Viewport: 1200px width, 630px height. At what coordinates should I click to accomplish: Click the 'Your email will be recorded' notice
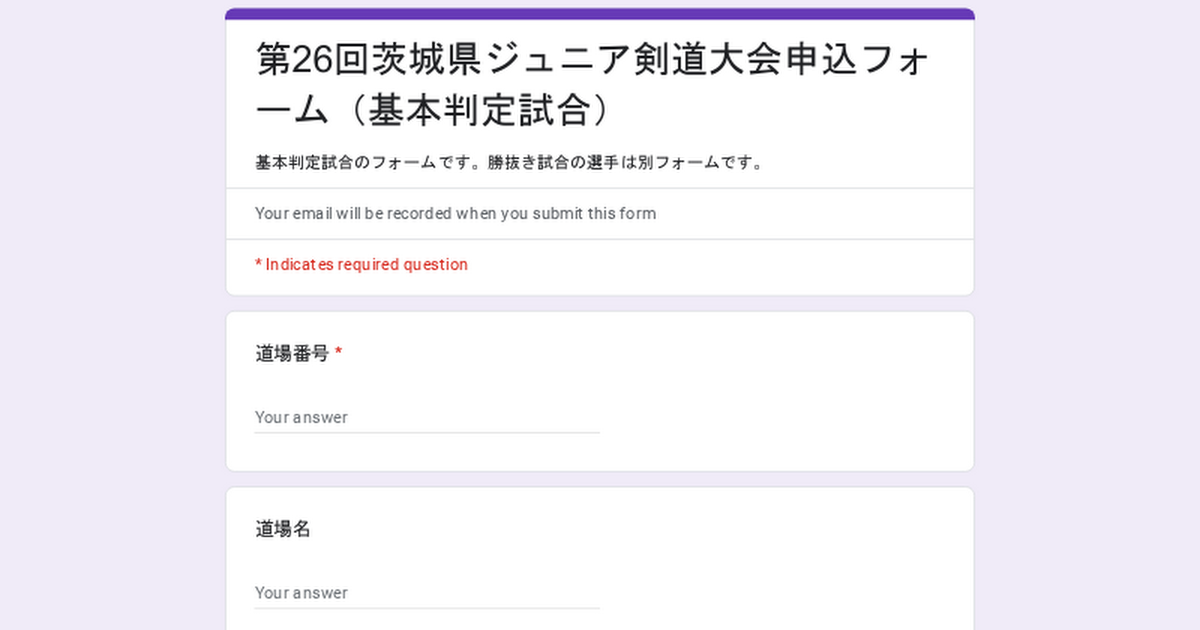point(456,213)
